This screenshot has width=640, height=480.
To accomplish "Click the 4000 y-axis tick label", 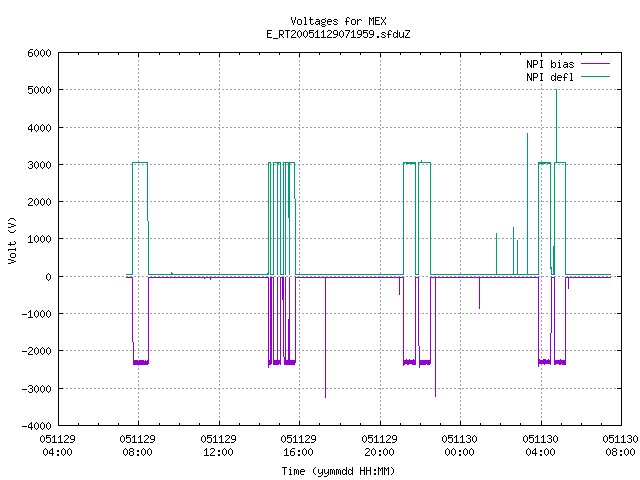I will coord(40,128).
